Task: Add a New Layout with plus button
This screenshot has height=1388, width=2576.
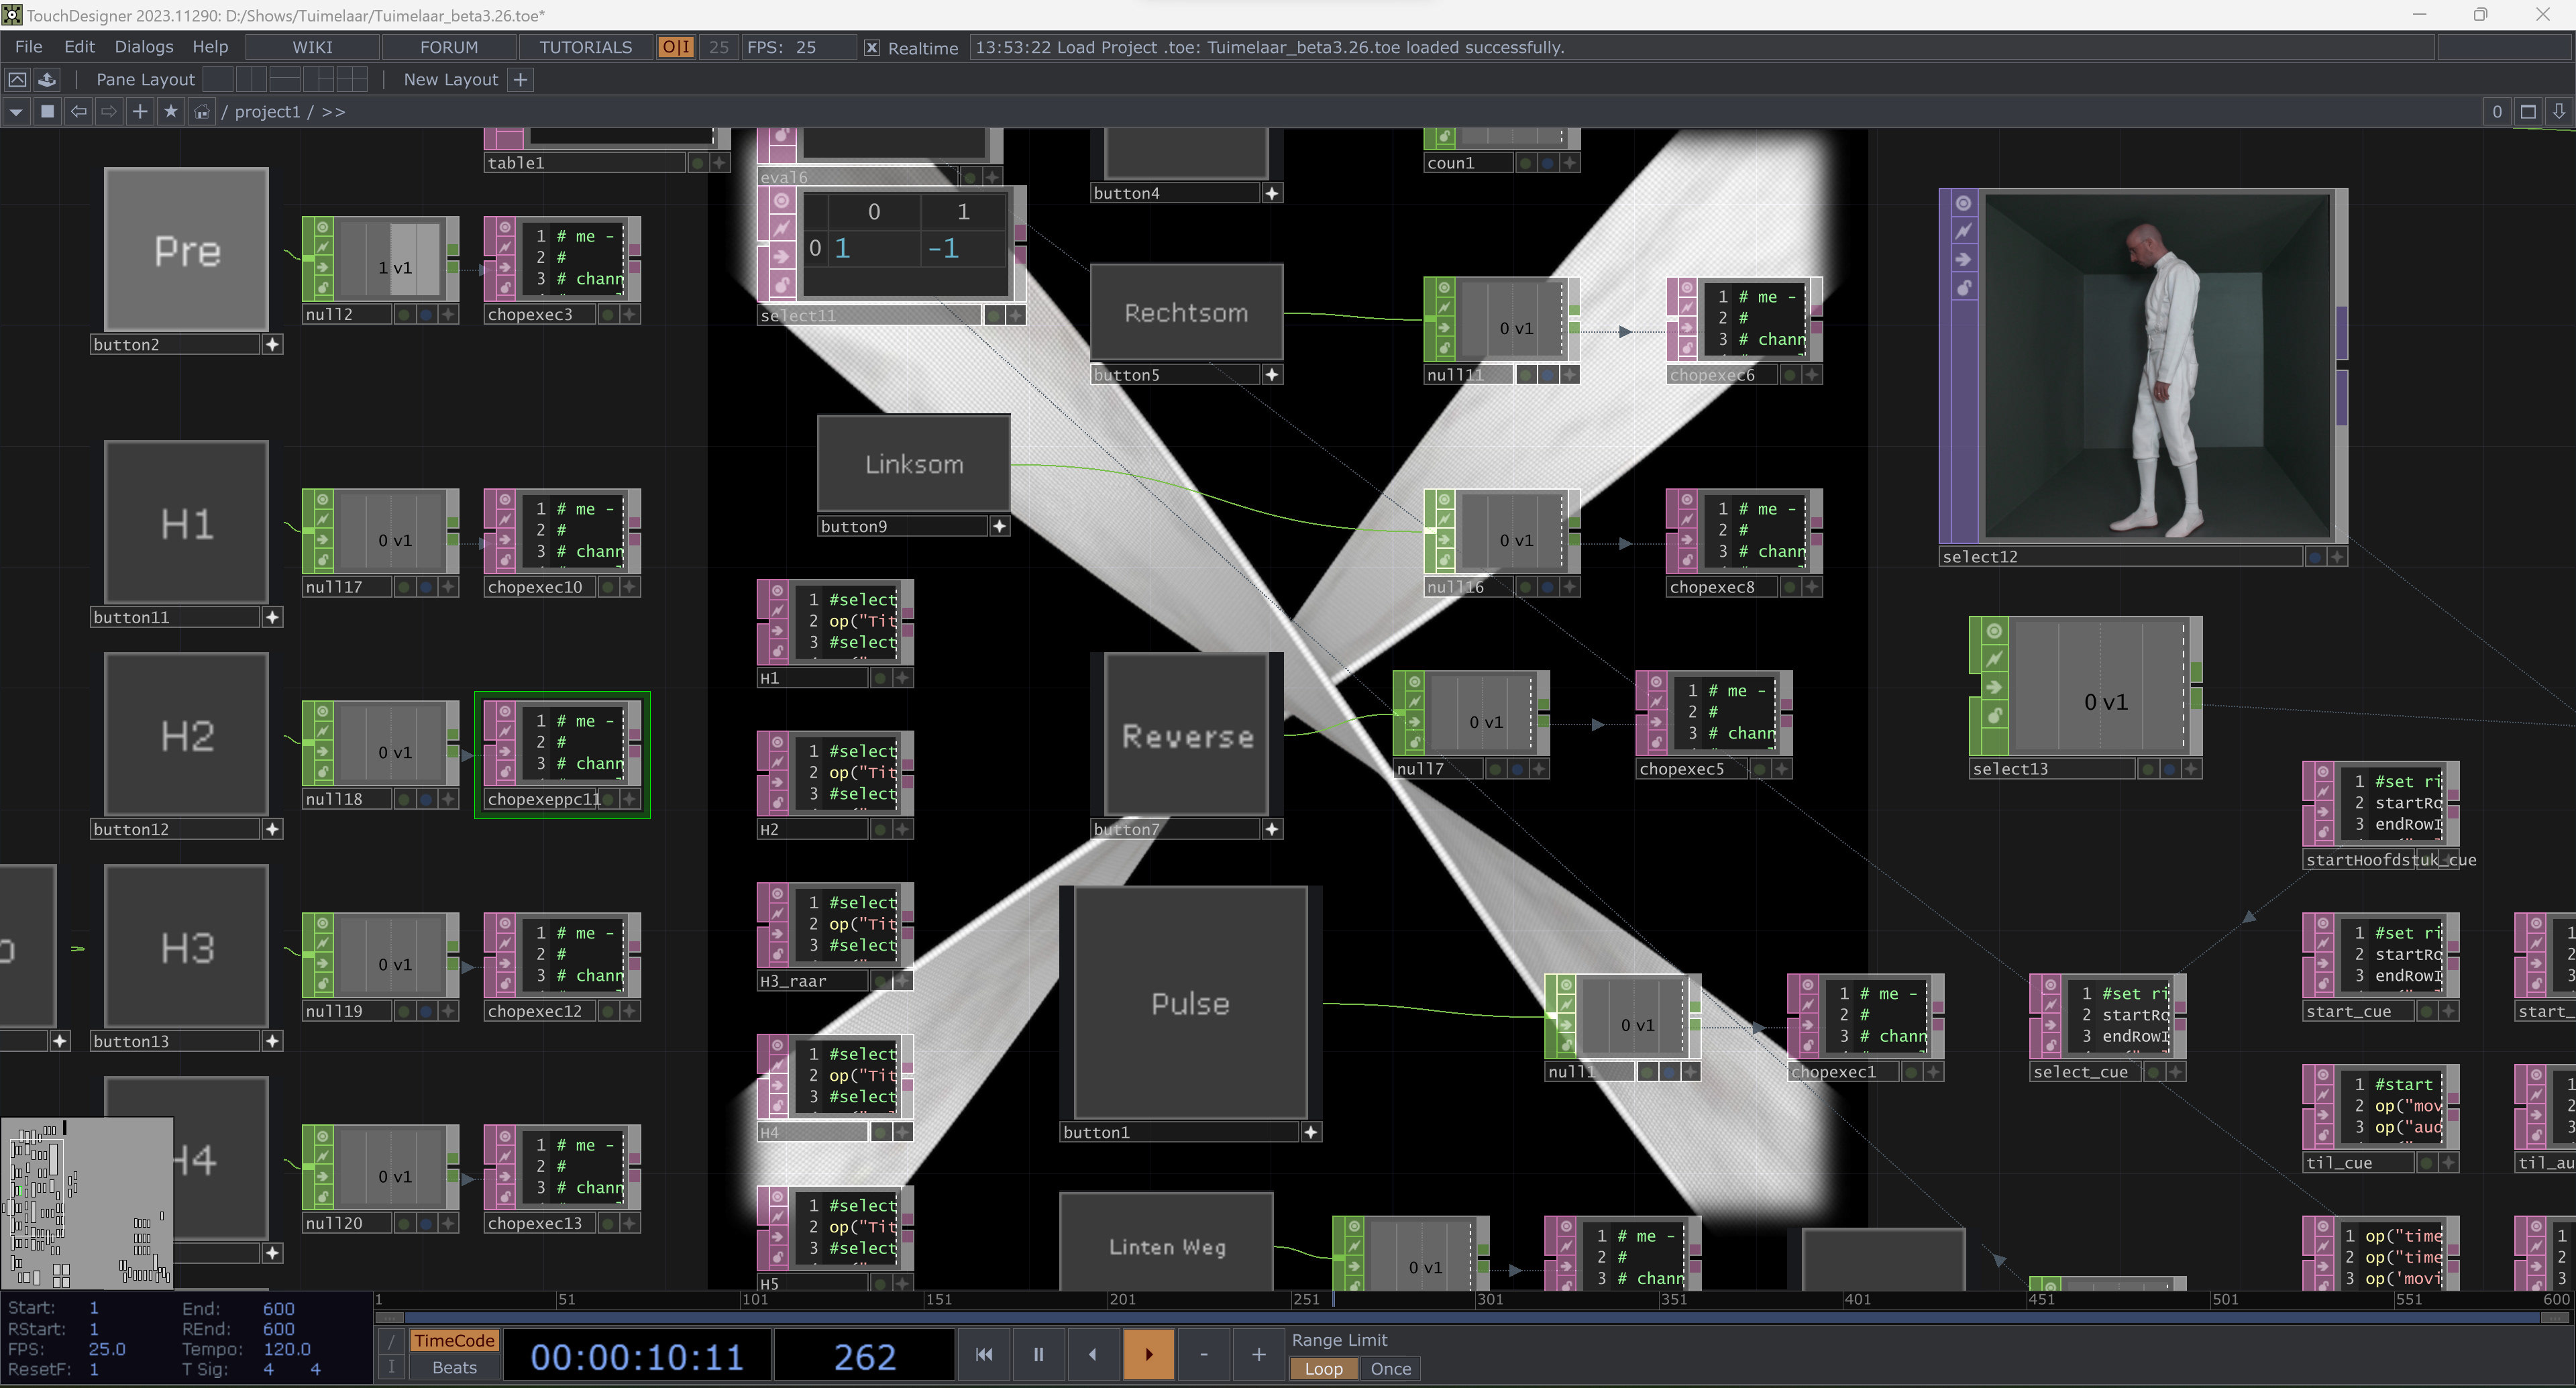Action: (520, 79)
